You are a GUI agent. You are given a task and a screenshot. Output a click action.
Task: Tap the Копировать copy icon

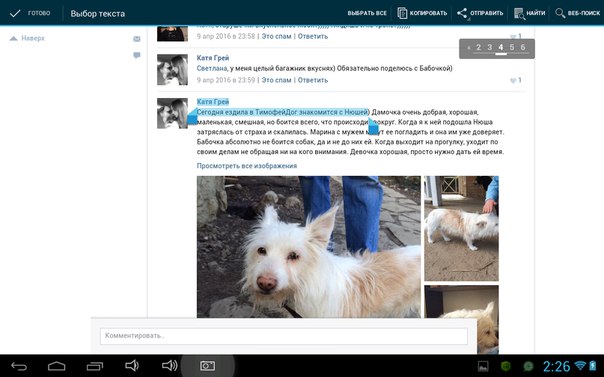coord(402,13)
